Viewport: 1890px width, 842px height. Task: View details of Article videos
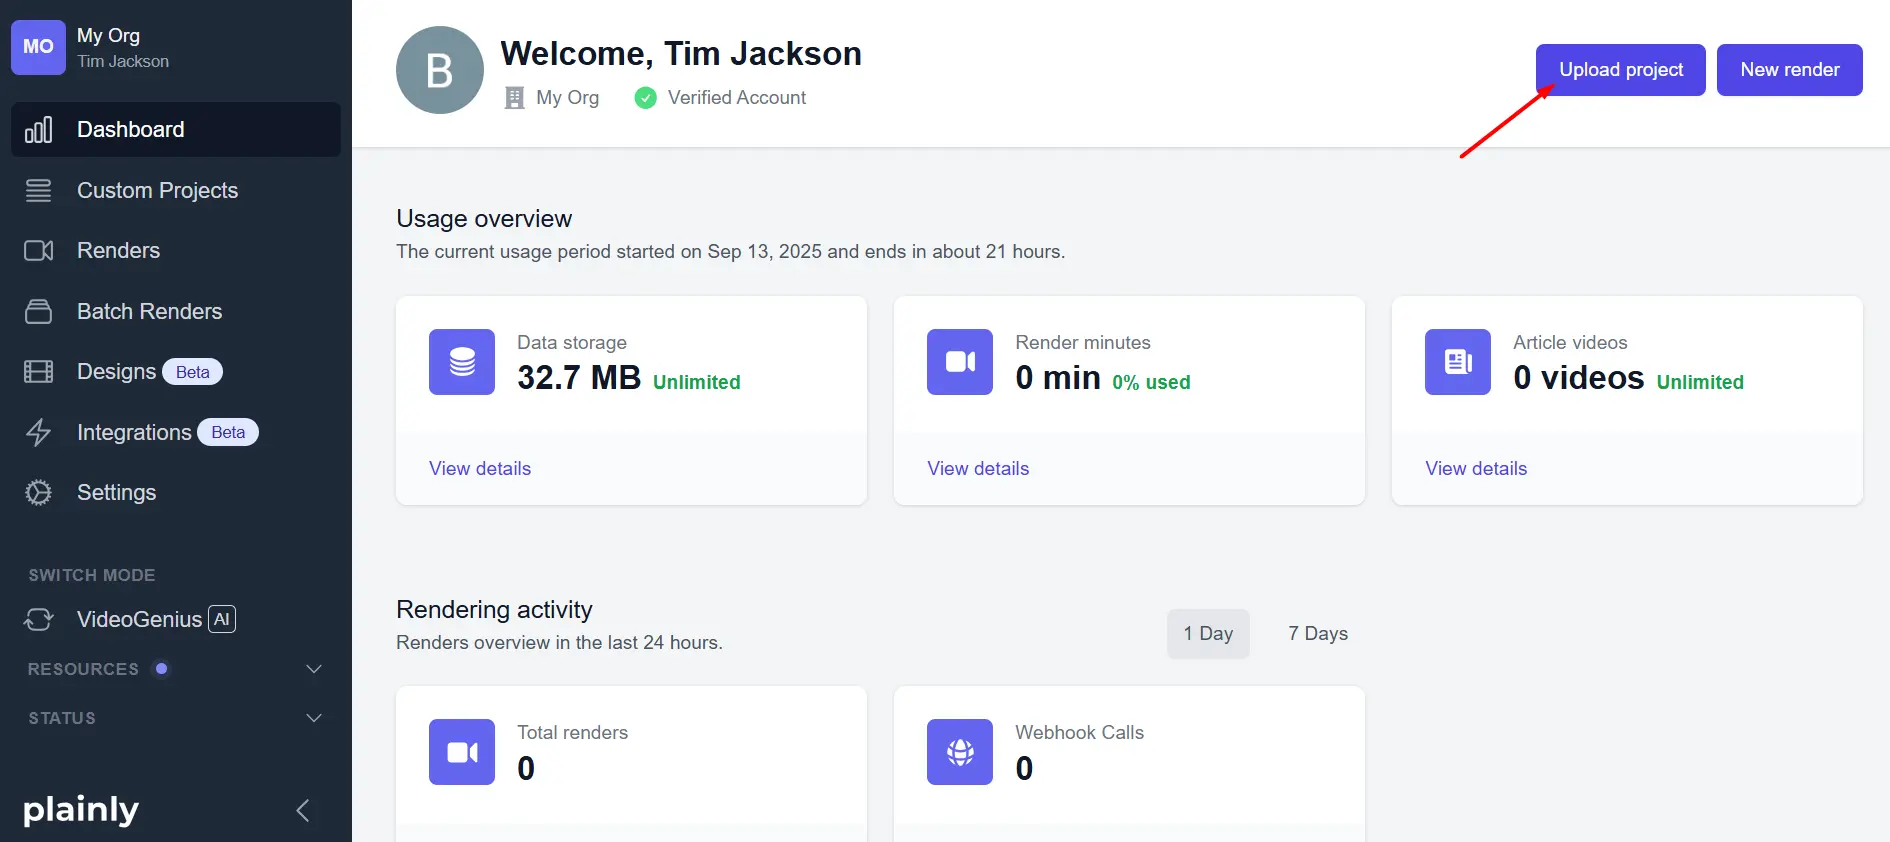point(1476,469)
